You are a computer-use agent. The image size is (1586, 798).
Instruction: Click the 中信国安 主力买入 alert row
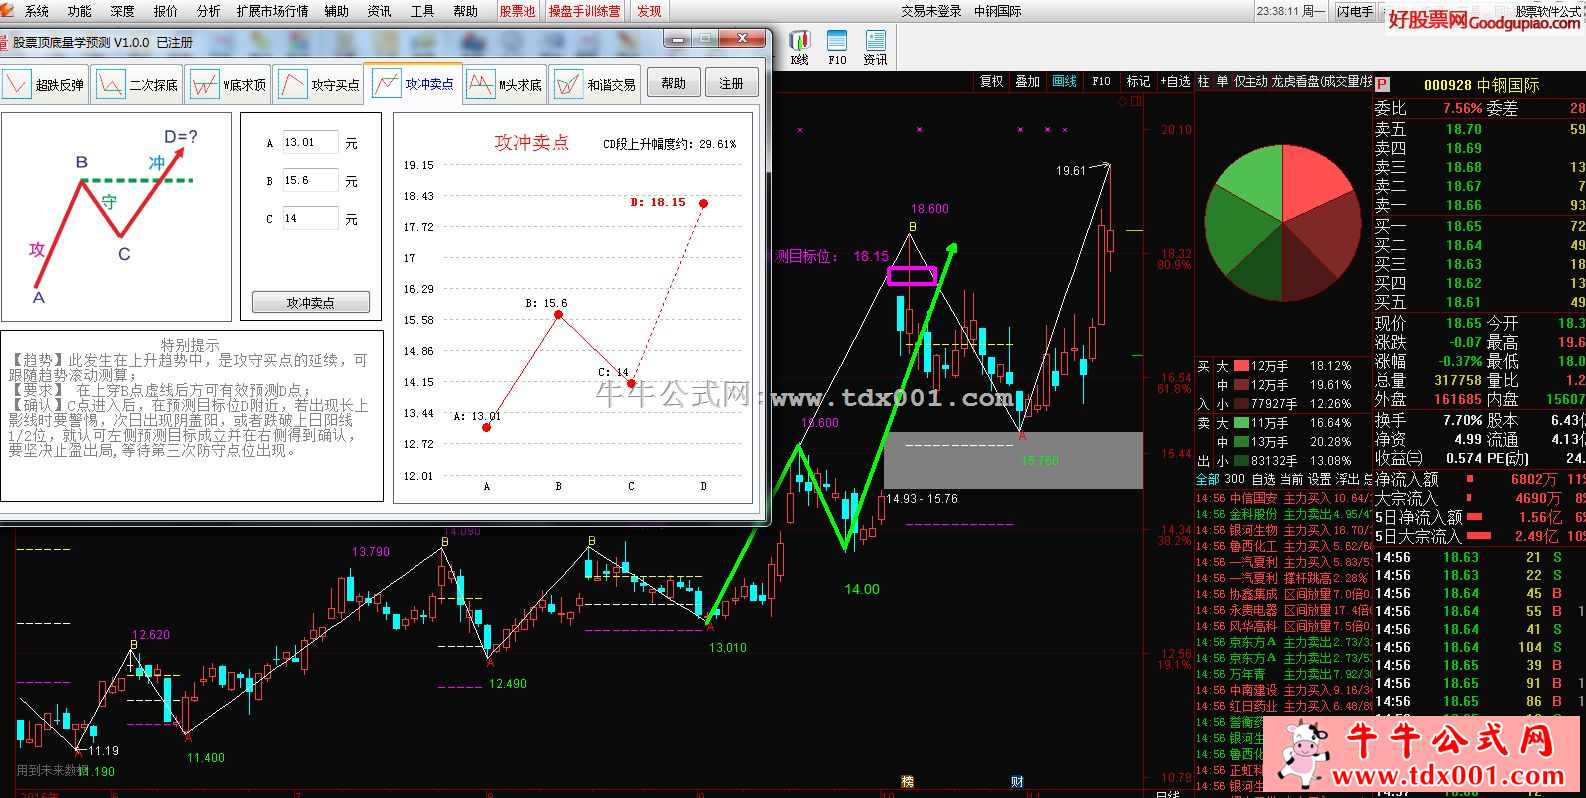tap(1284, 498)
